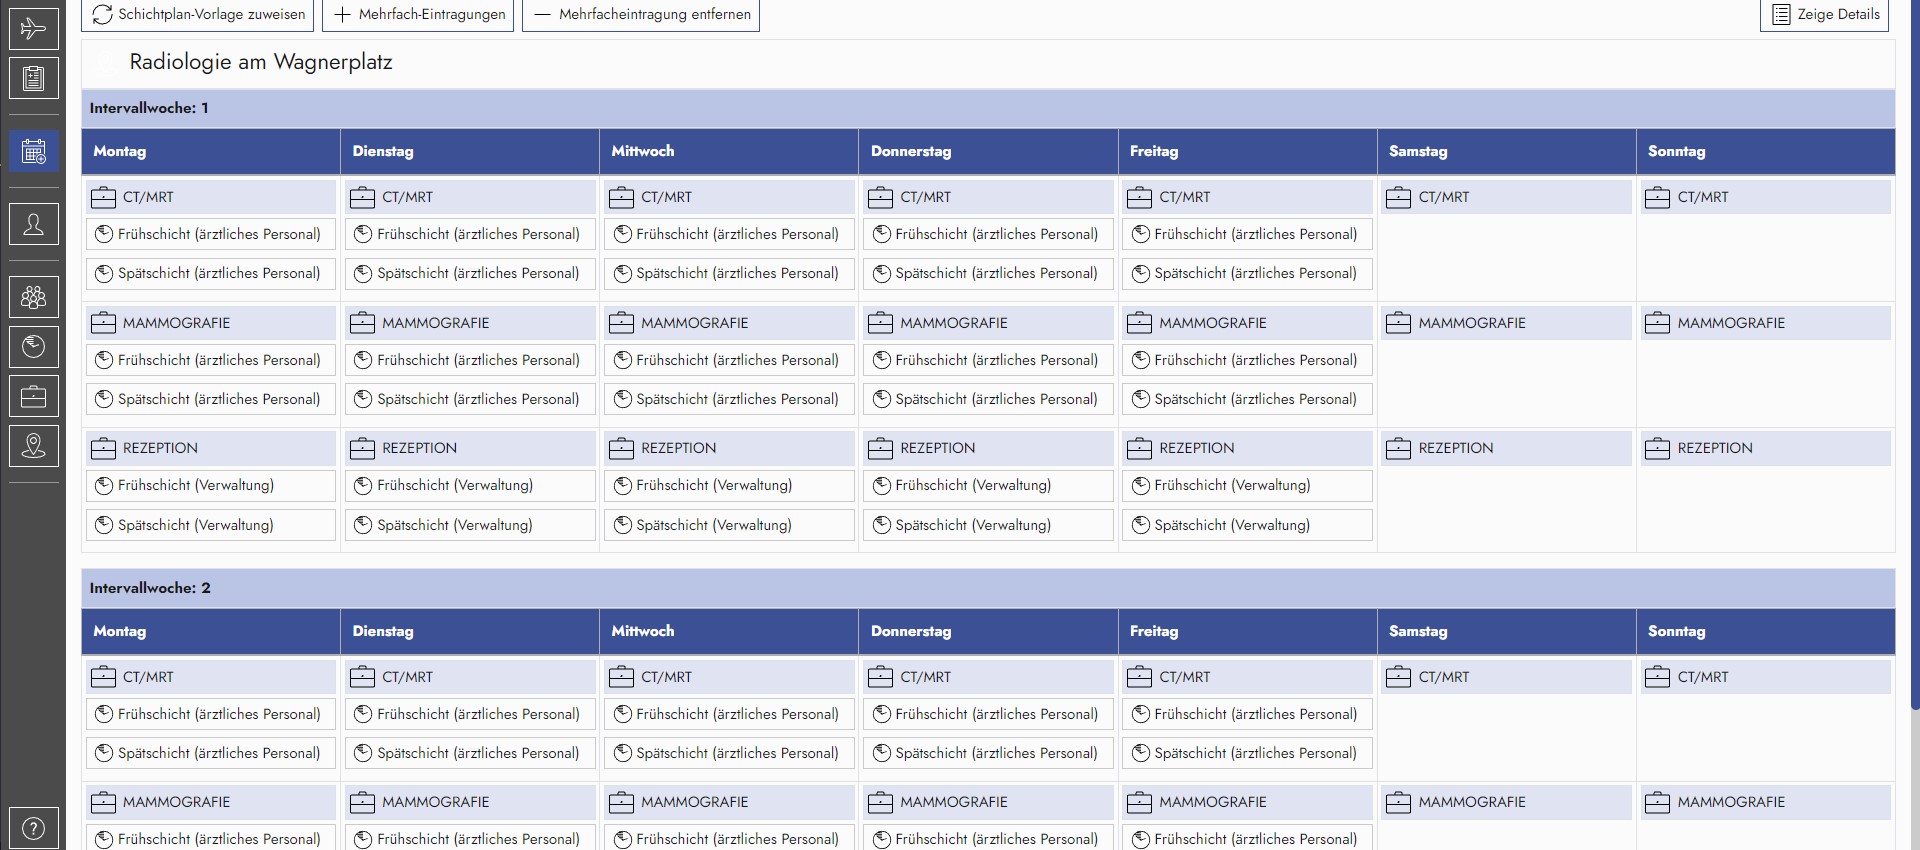Click the help question mark icon

[33, 828]
